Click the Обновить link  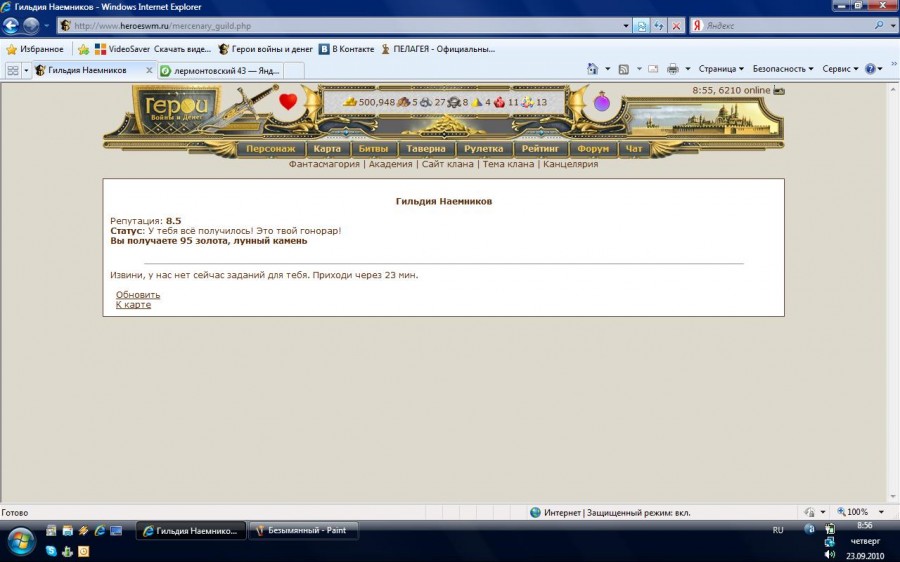(x=138, y=295)
